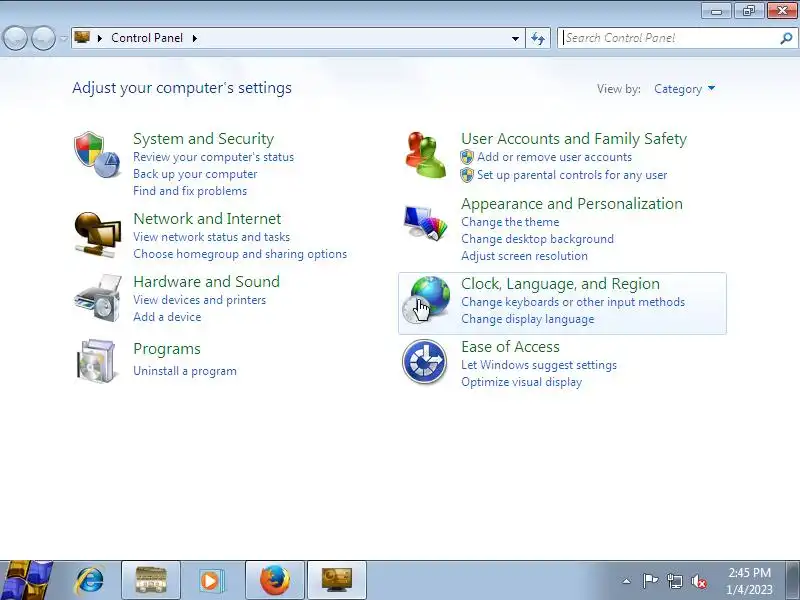The height and width of the screenshot is (600, 800).
Task: Launch Windows Media Player from the taskbar
Action: coord(211,581)
